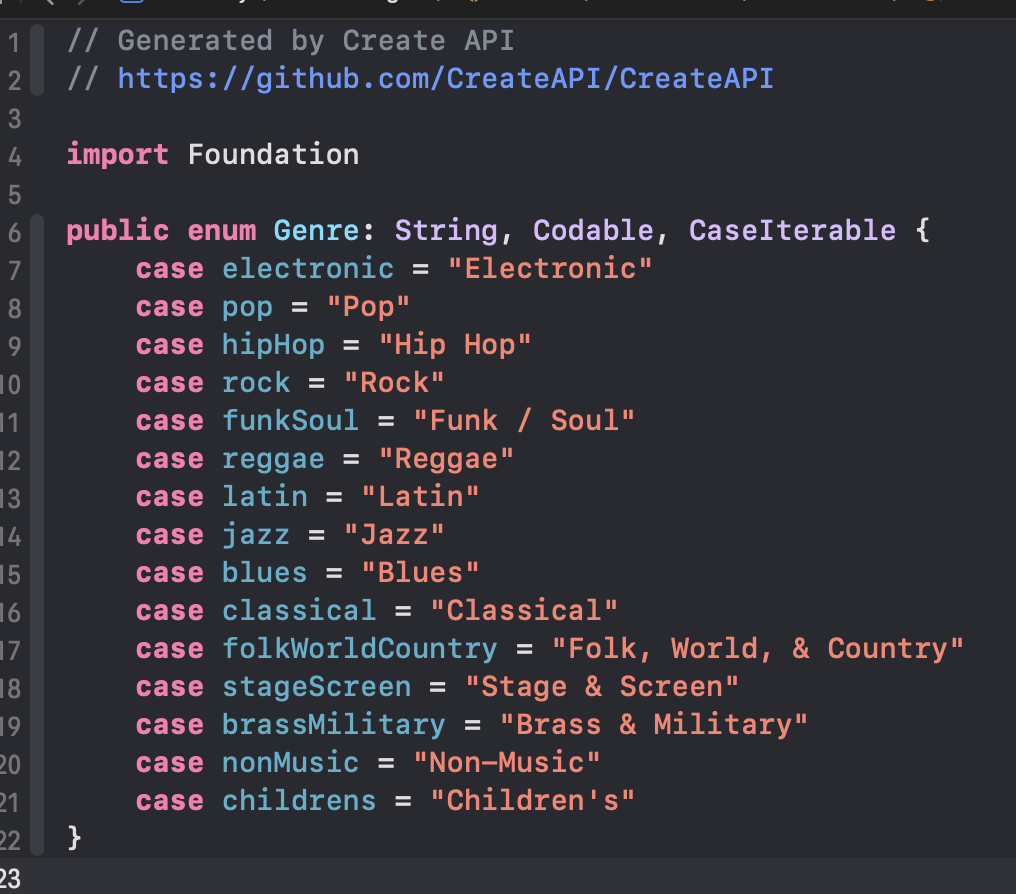Click the "Non-Music" string value
1016x894 pixels.
coord(507,763)
